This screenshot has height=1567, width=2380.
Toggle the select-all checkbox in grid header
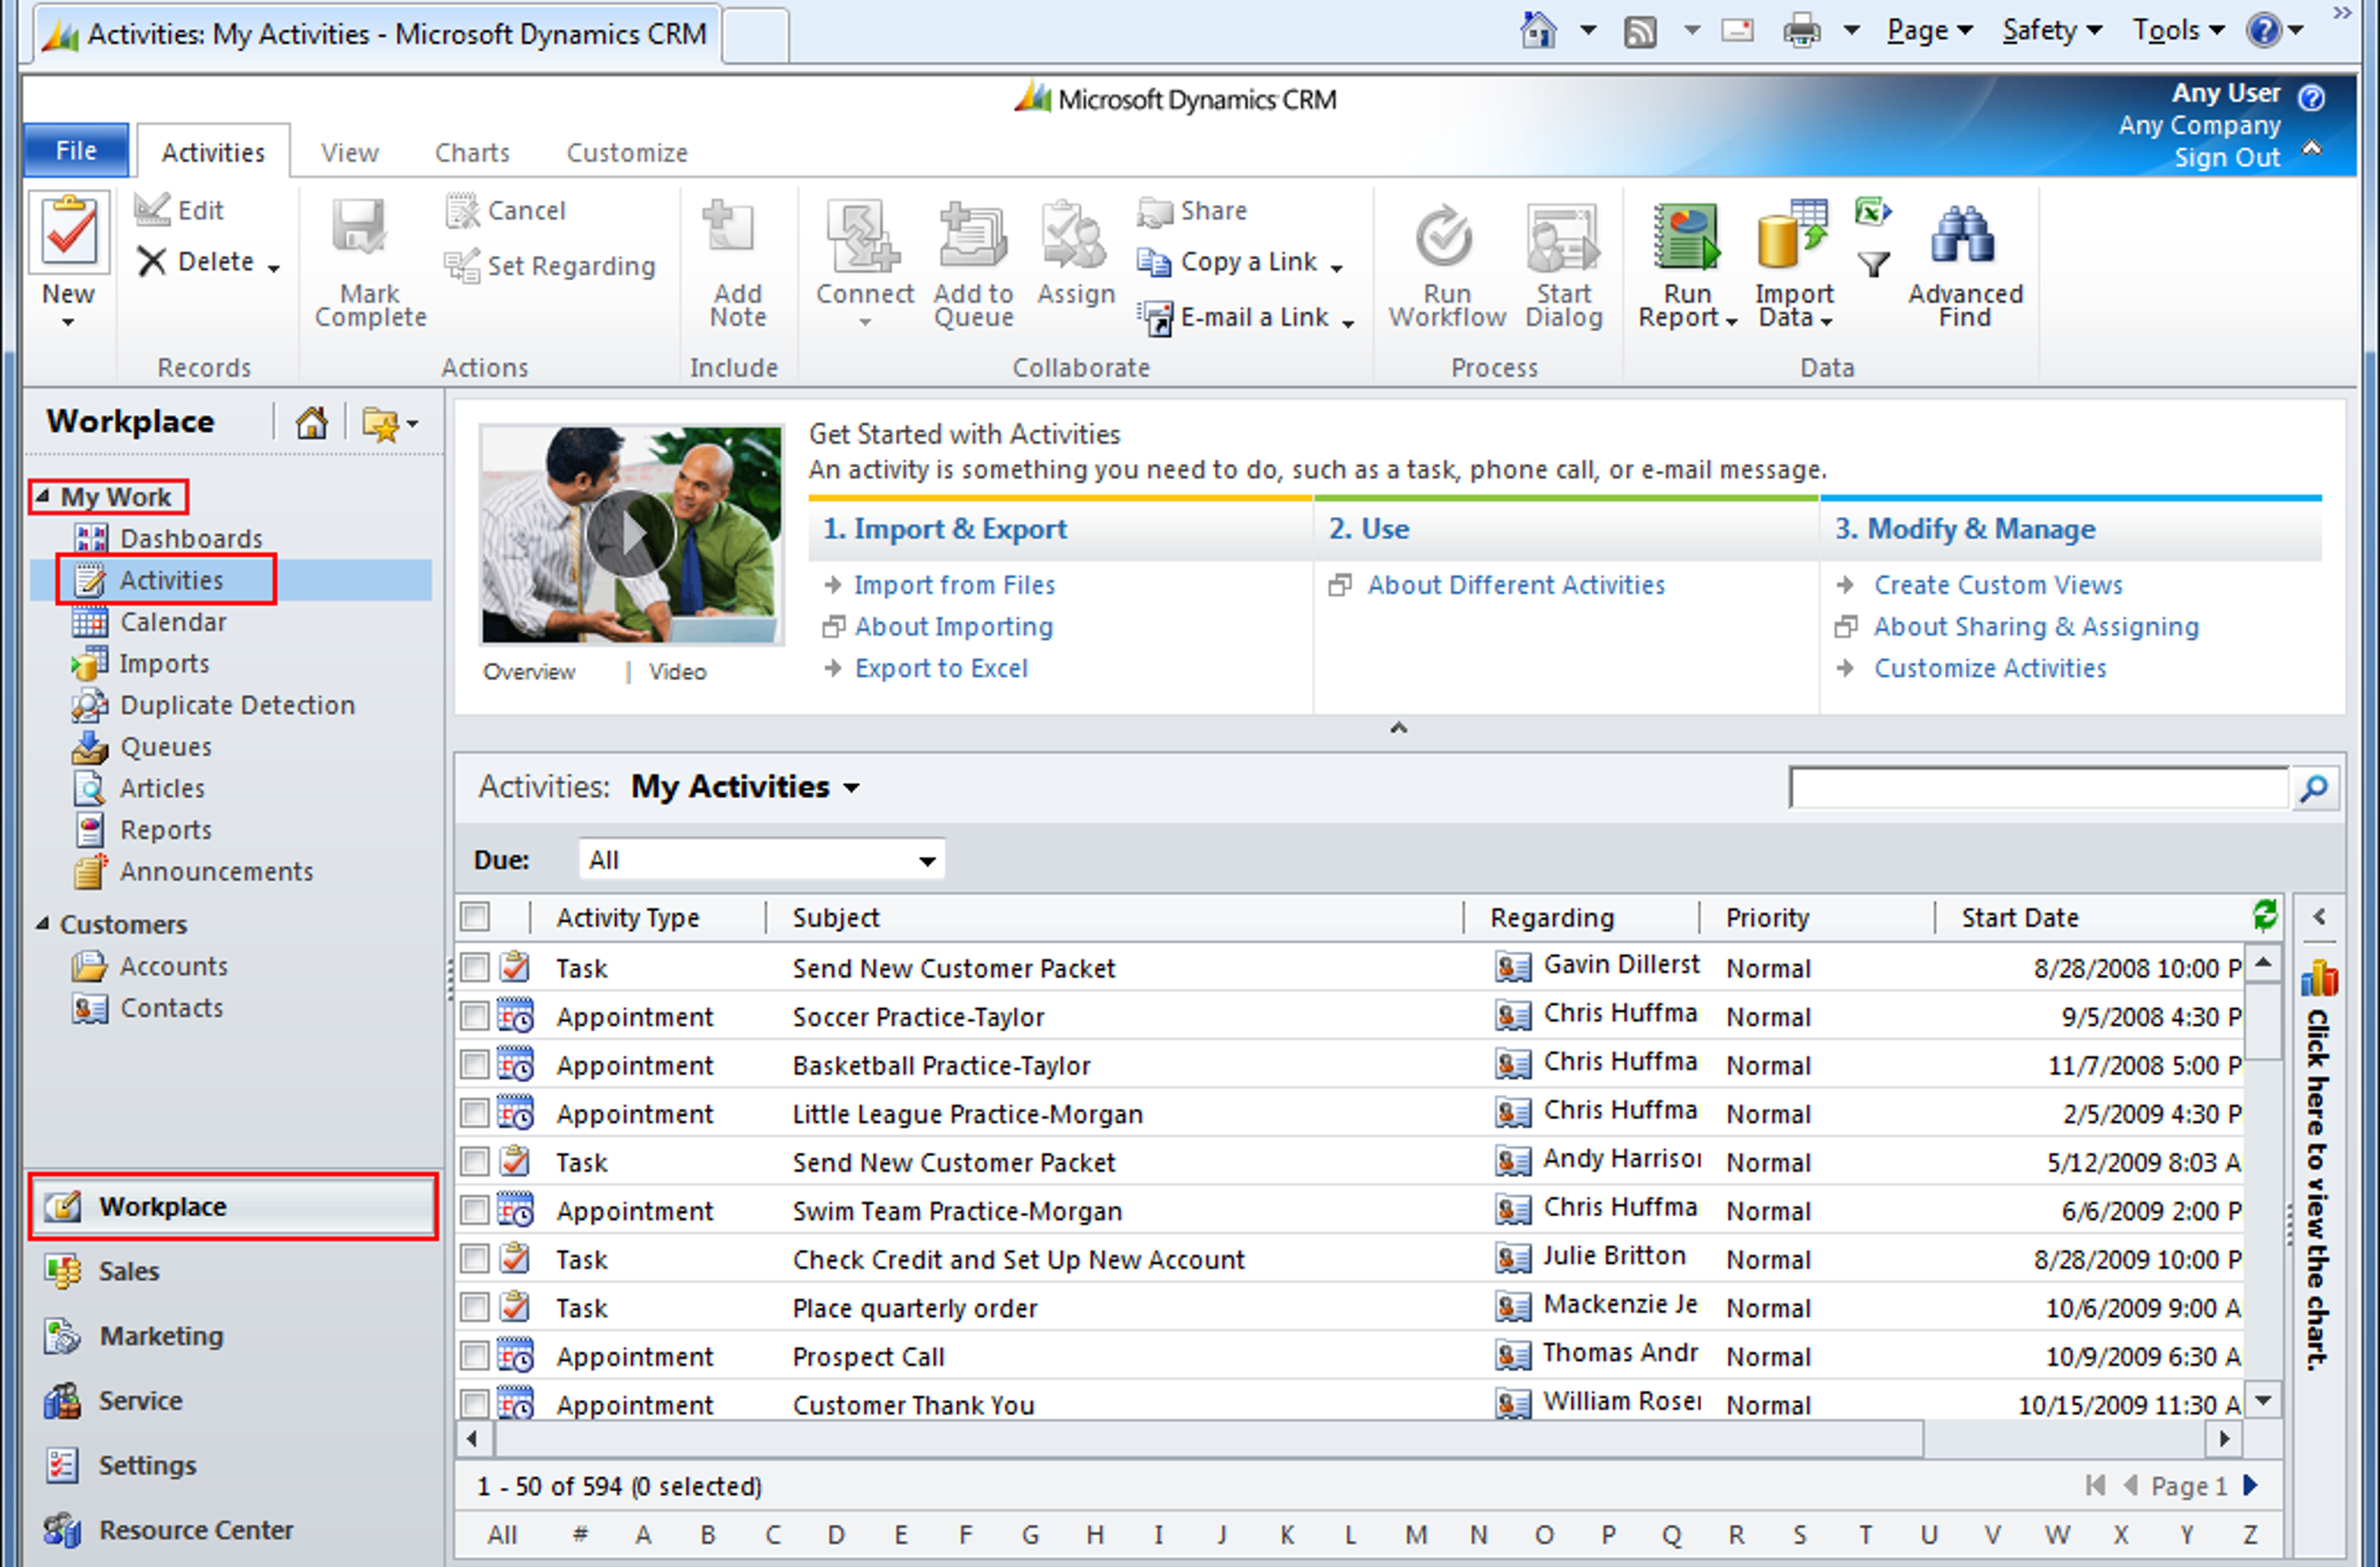pos(476,916)
